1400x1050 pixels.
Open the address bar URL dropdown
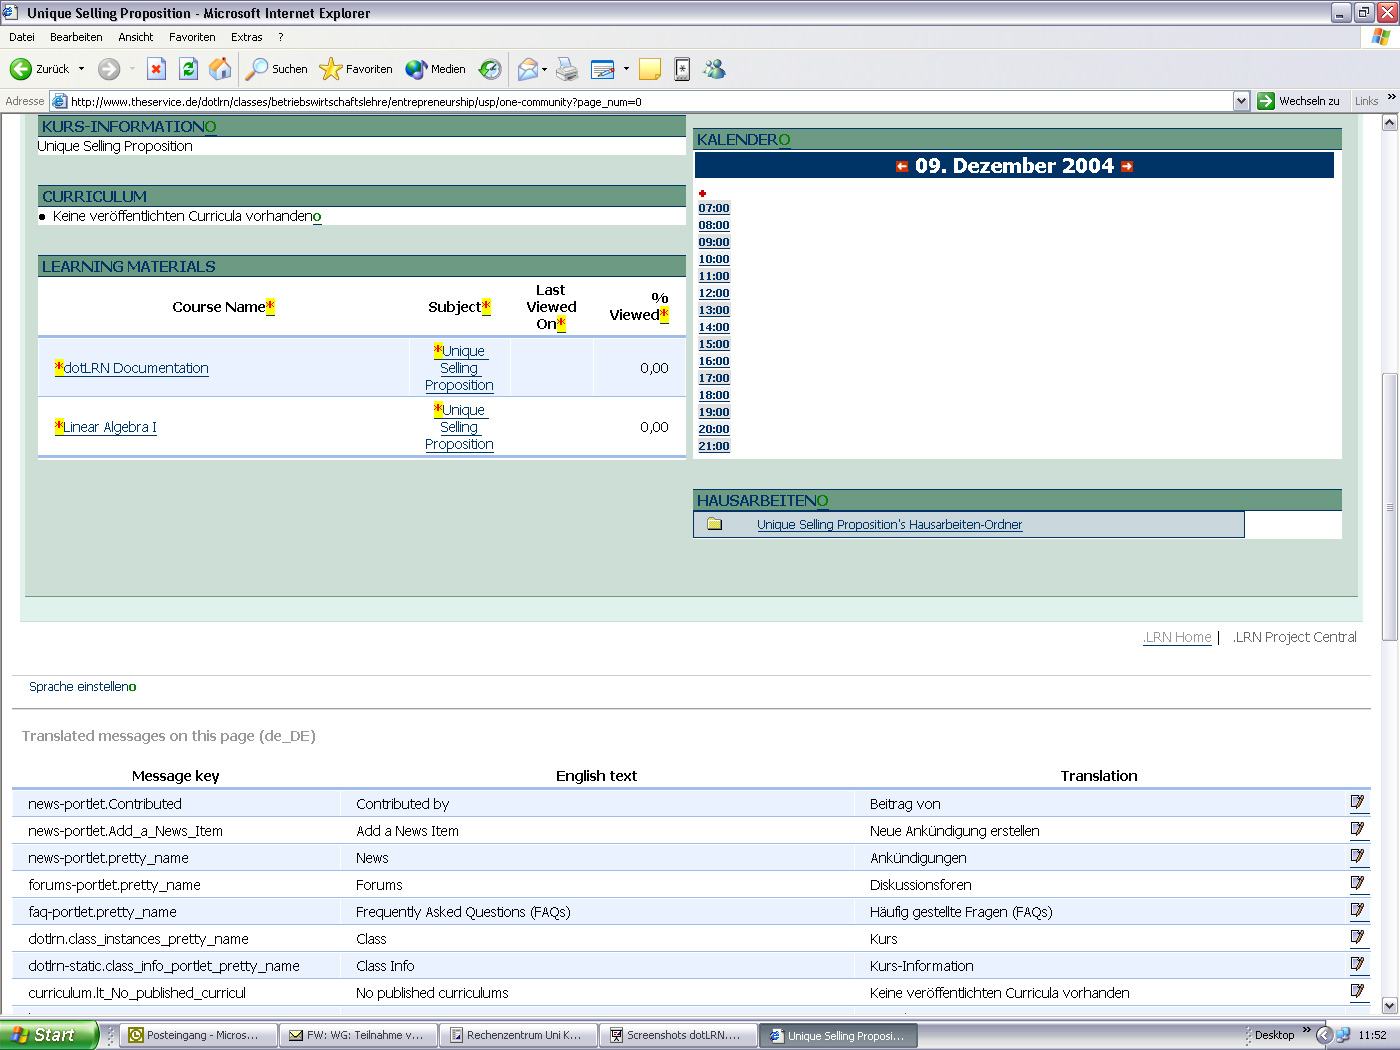(x=1241, y=100)
